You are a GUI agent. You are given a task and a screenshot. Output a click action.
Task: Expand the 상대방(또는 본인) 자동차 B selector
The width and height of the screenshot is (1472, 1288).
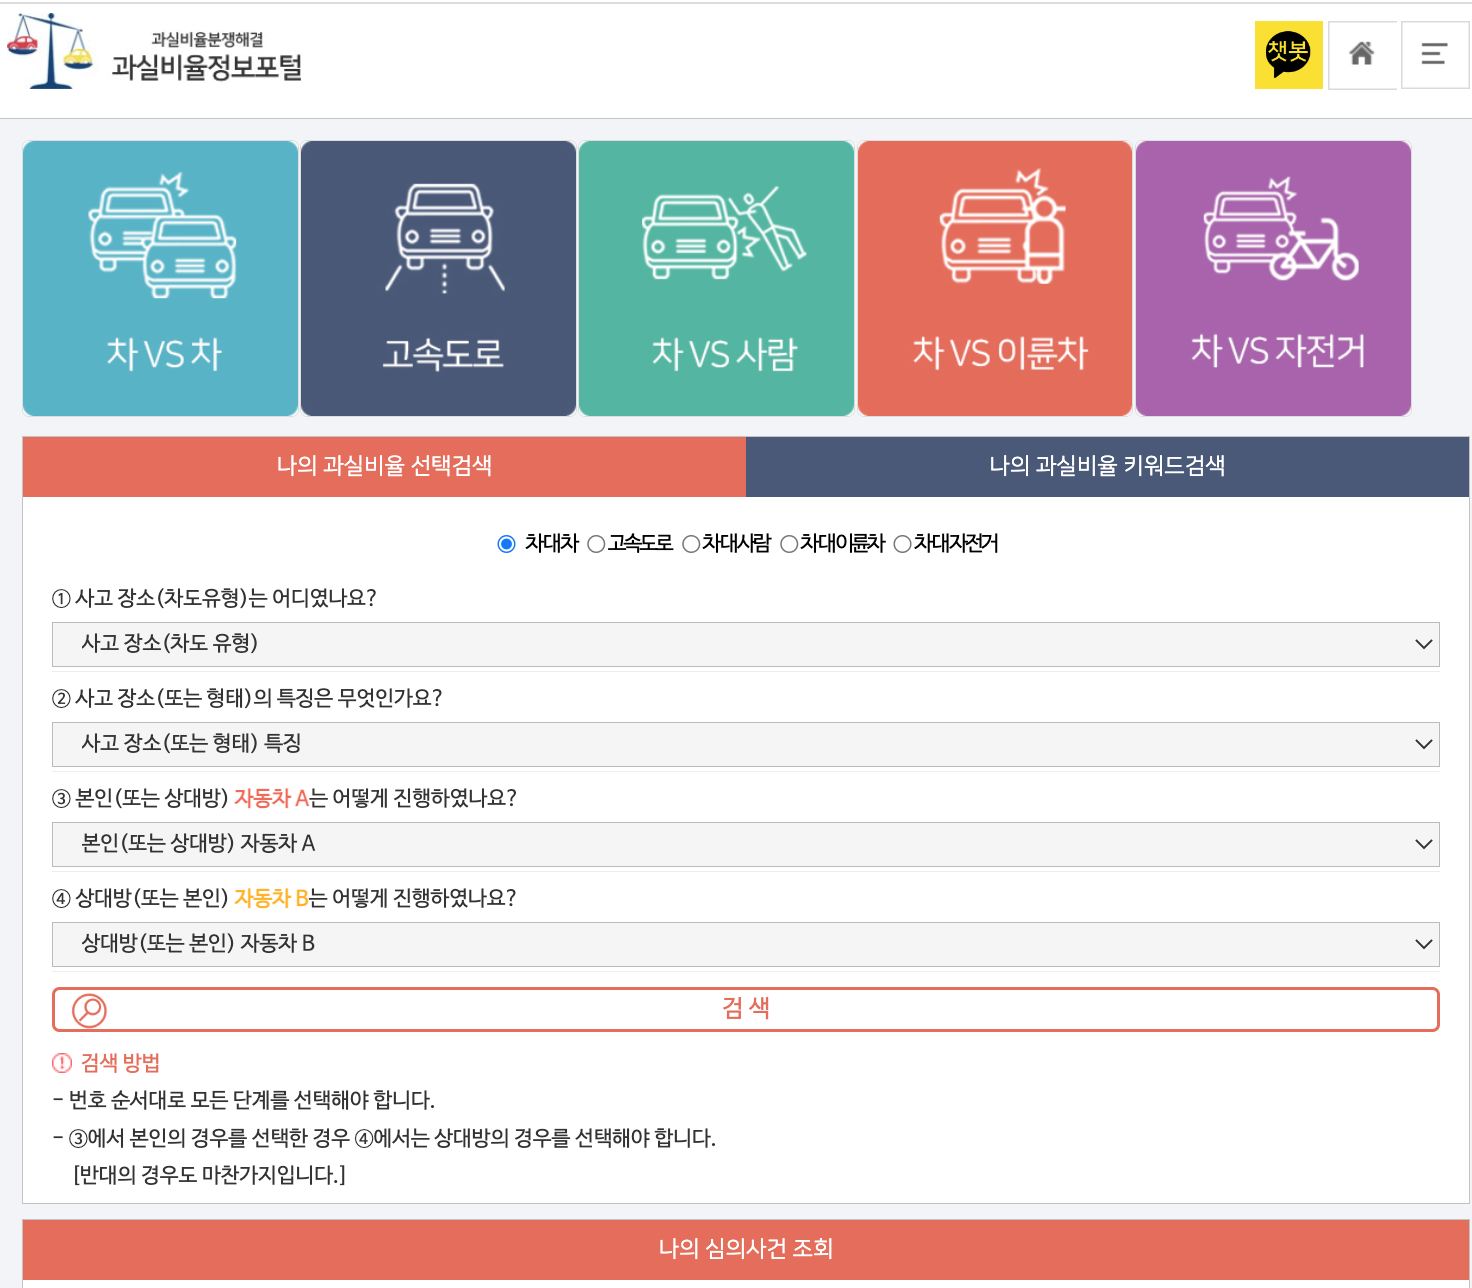(x=744, y=943)
